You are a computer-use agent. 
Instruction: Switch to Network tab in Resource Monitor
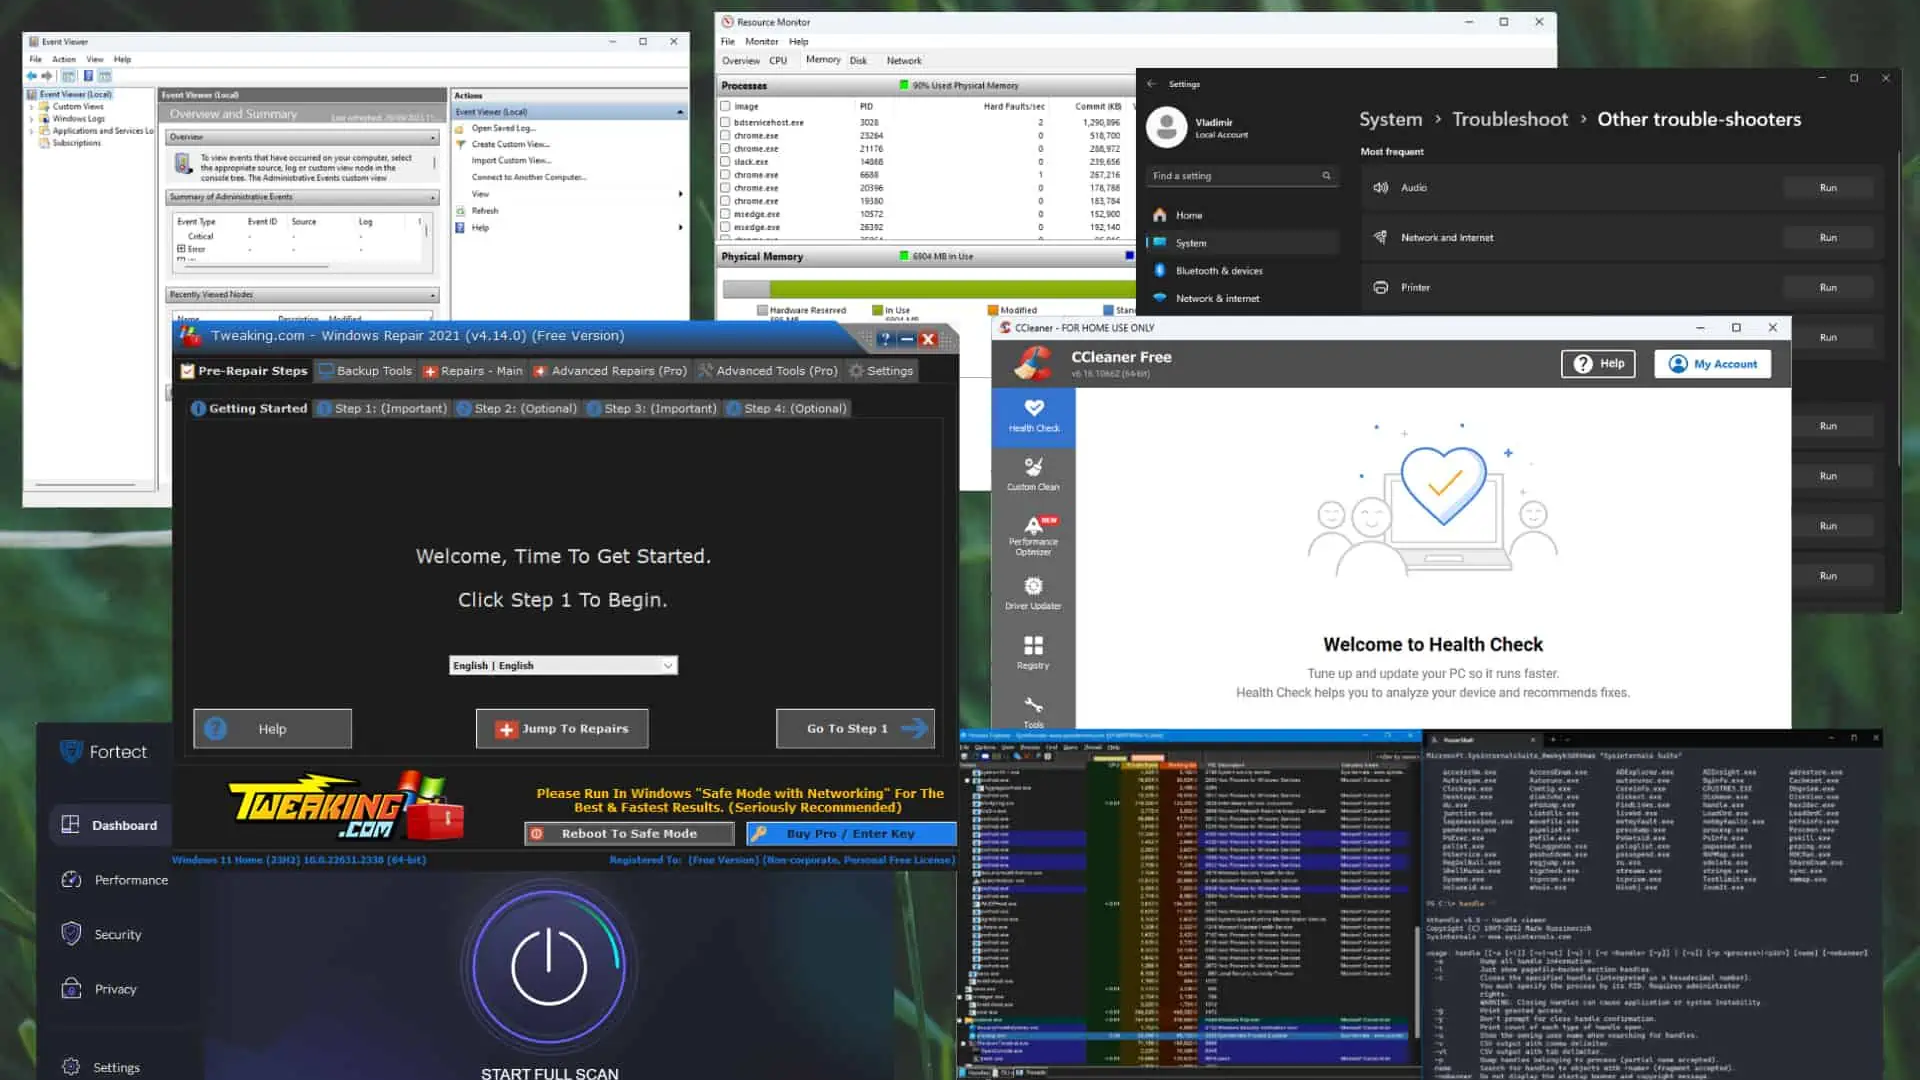[x=904, y=61]
